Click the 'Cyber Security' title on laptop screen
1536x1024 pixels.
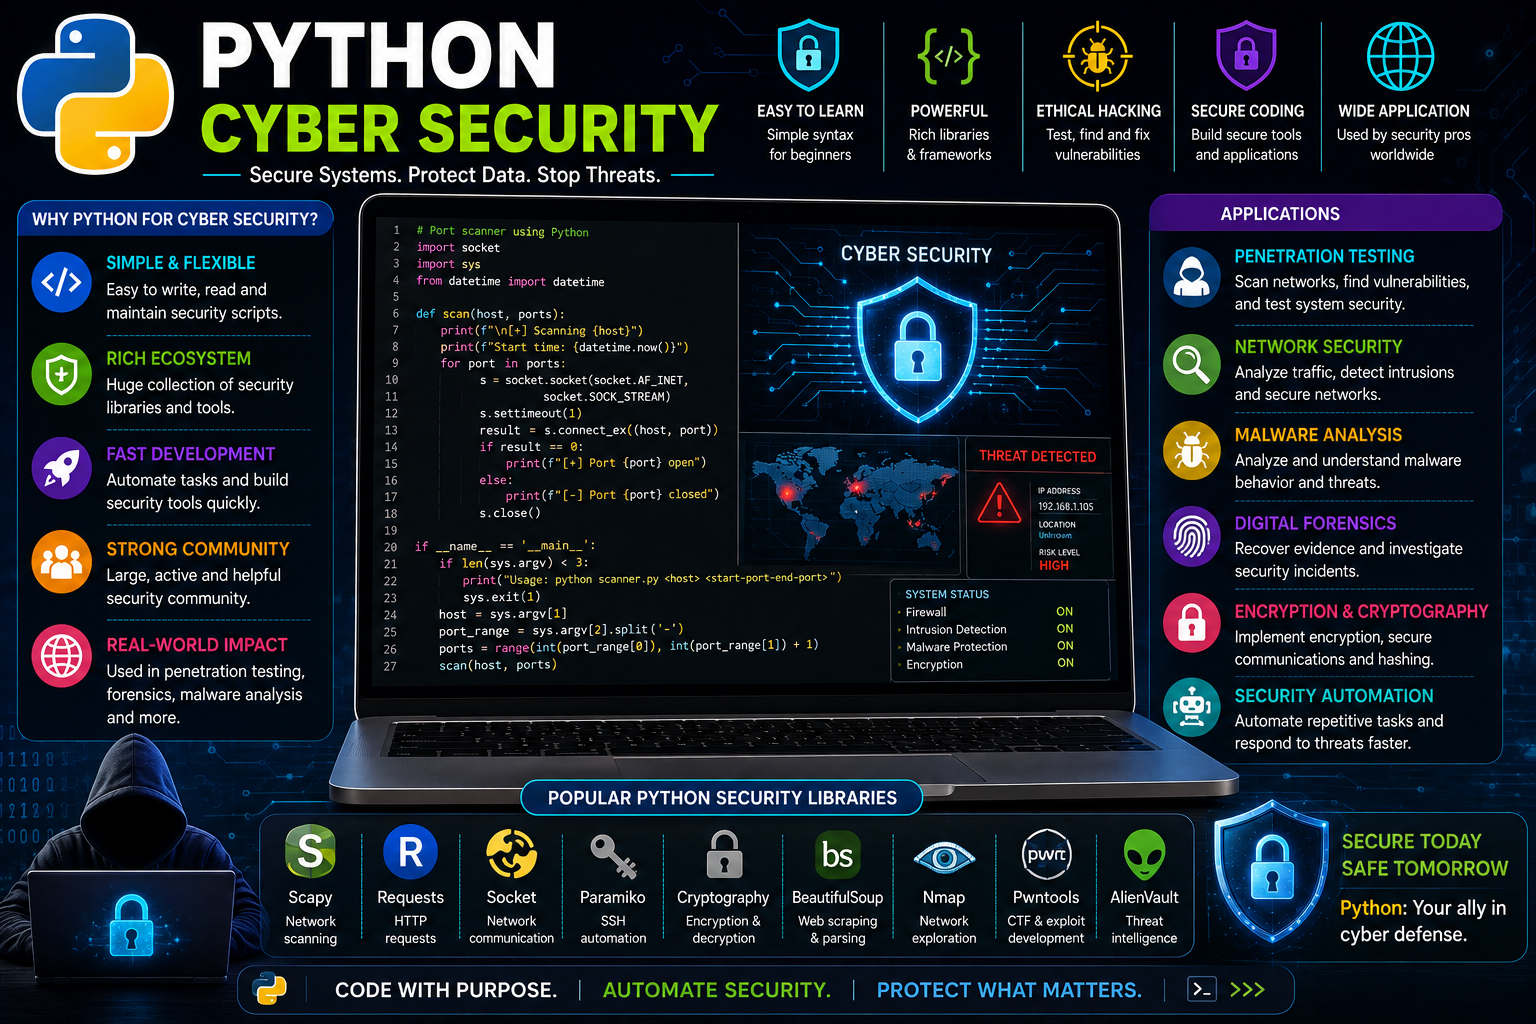point(916,255)
